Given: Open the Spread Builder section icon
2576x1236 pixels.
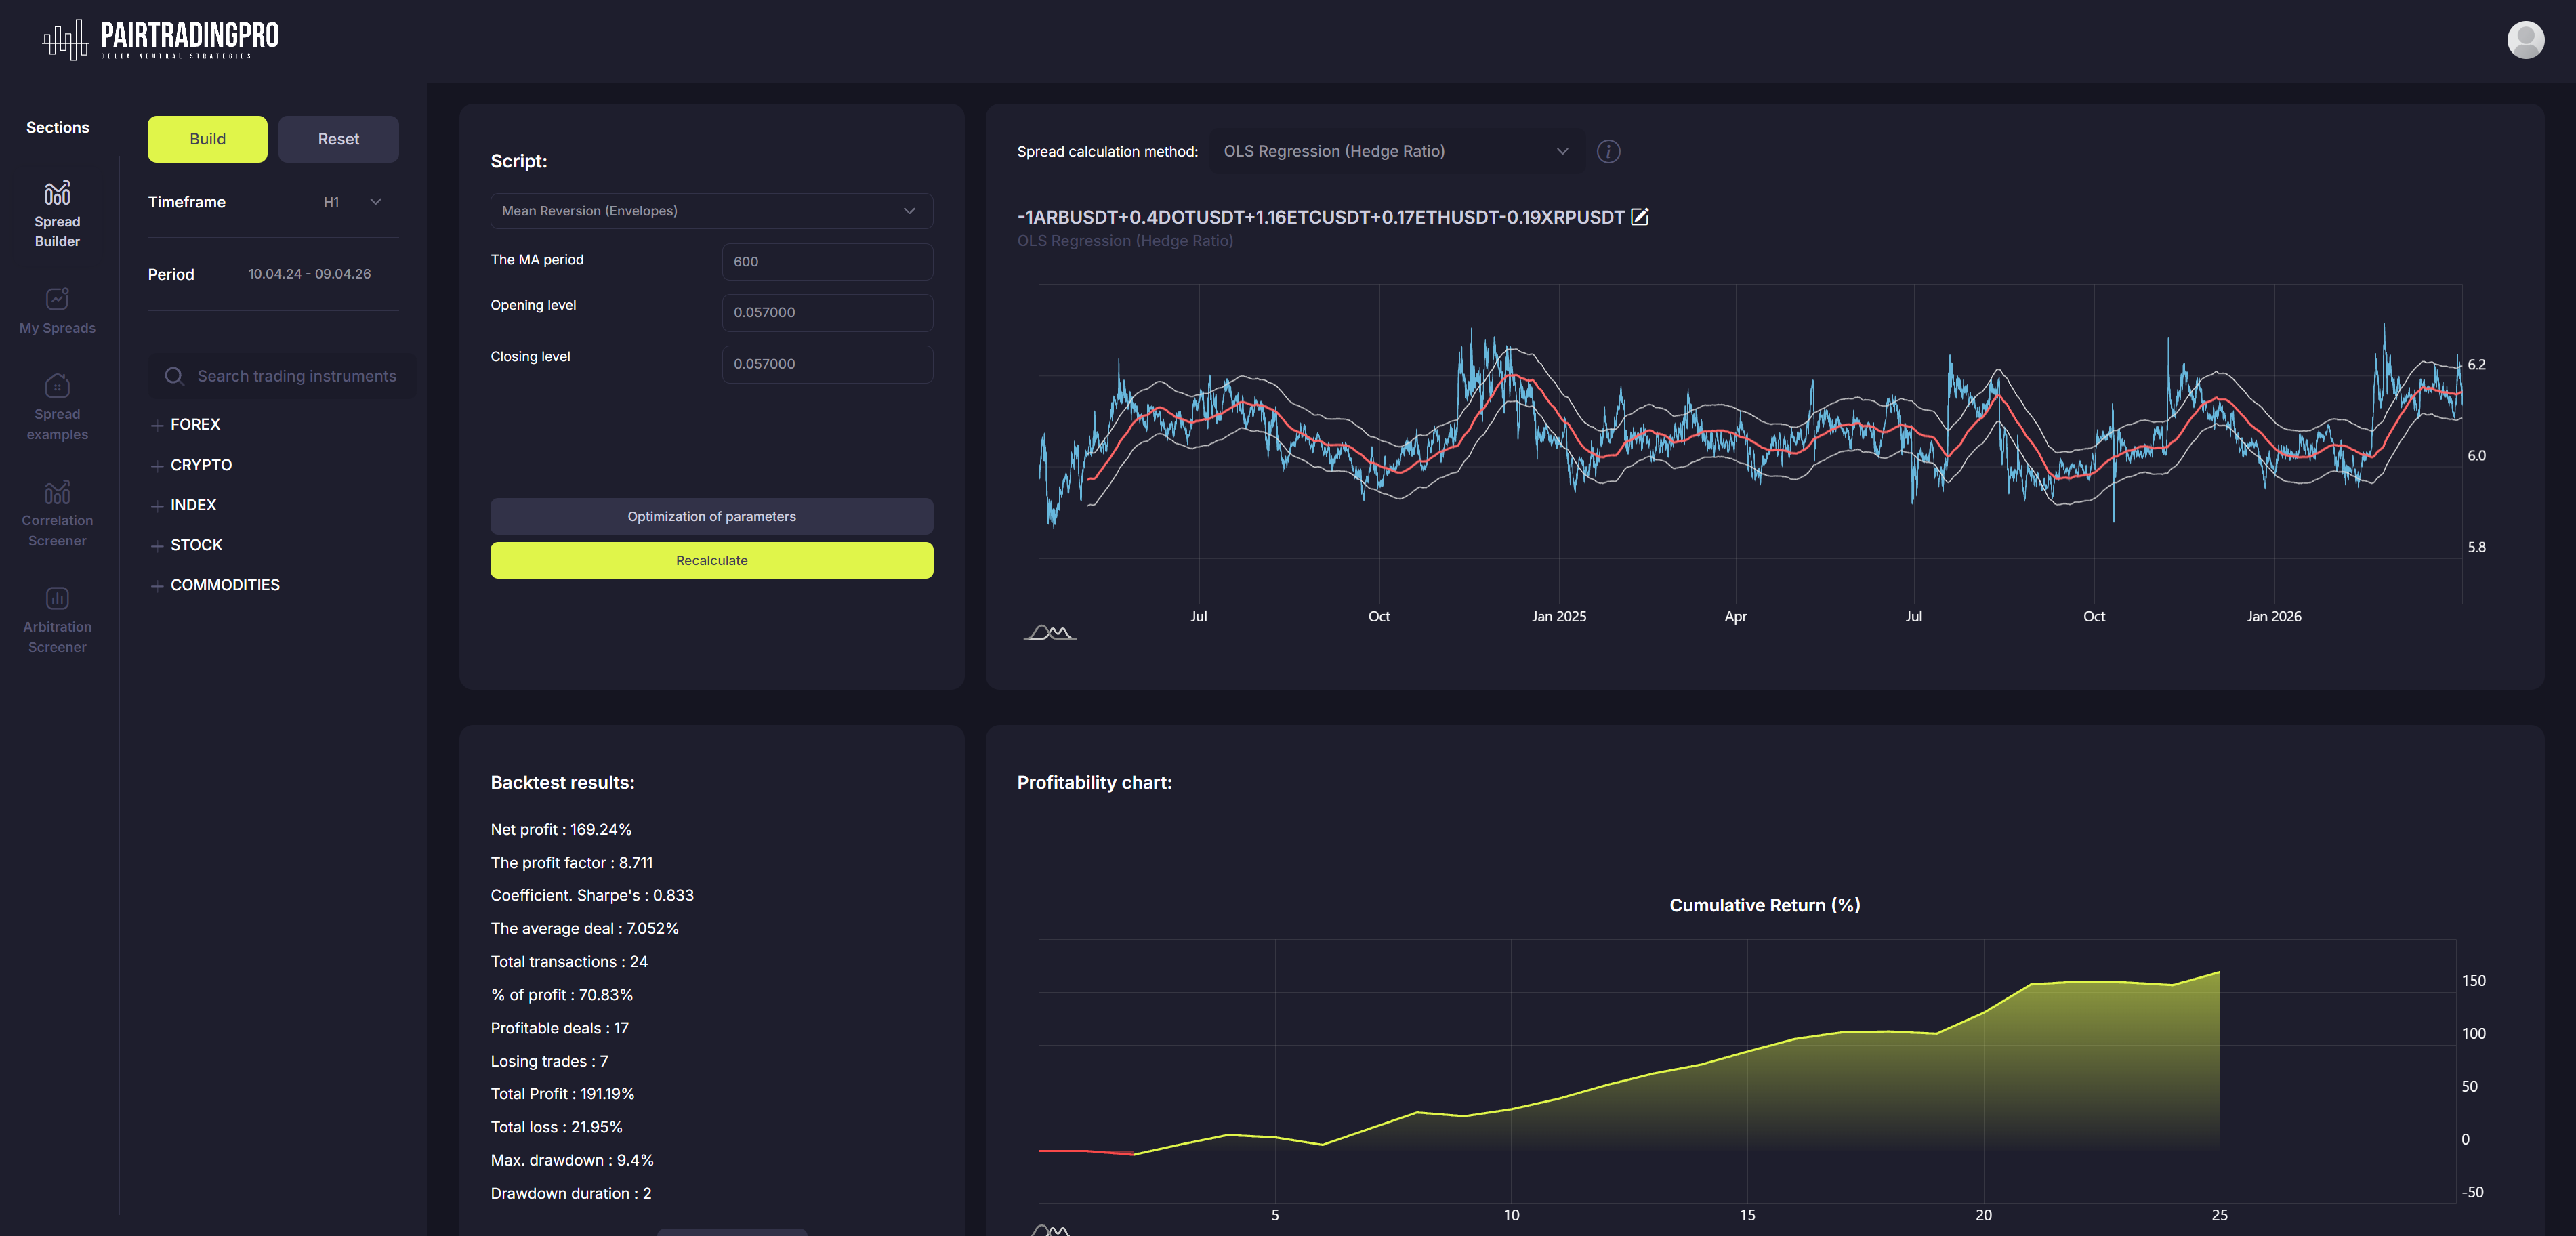Looking at the screenshot, I should click(x=57, y=192).
